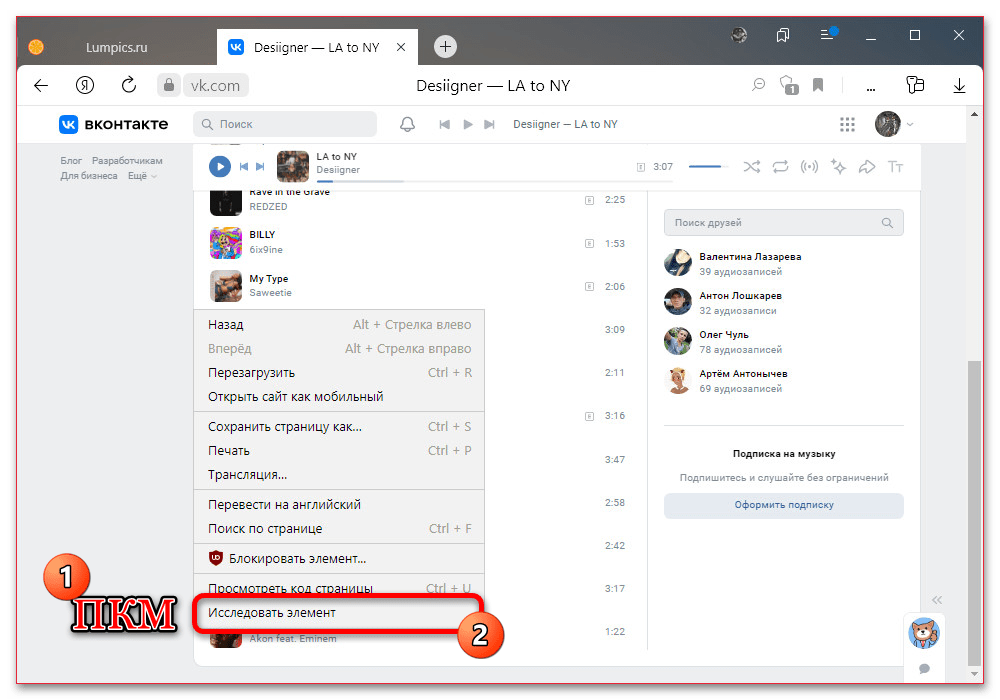This screenshot has width=1000, height=700.
Task: Expand the Ещё dropdown in sidebar
Action: pos(142,175)
